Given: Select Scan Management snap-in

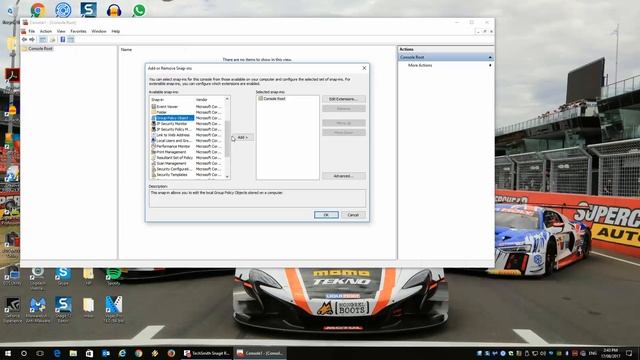Looking at the screenshot, I should coord(187,163).
